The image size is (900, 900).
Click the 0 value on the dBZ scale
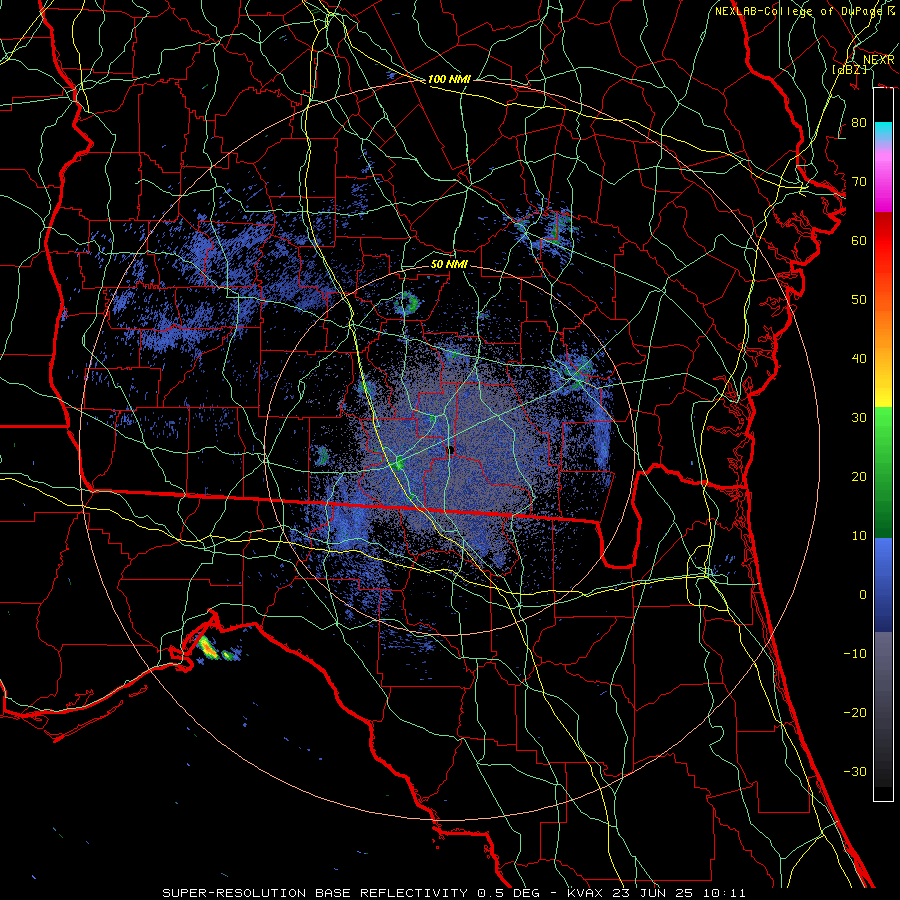863,595
